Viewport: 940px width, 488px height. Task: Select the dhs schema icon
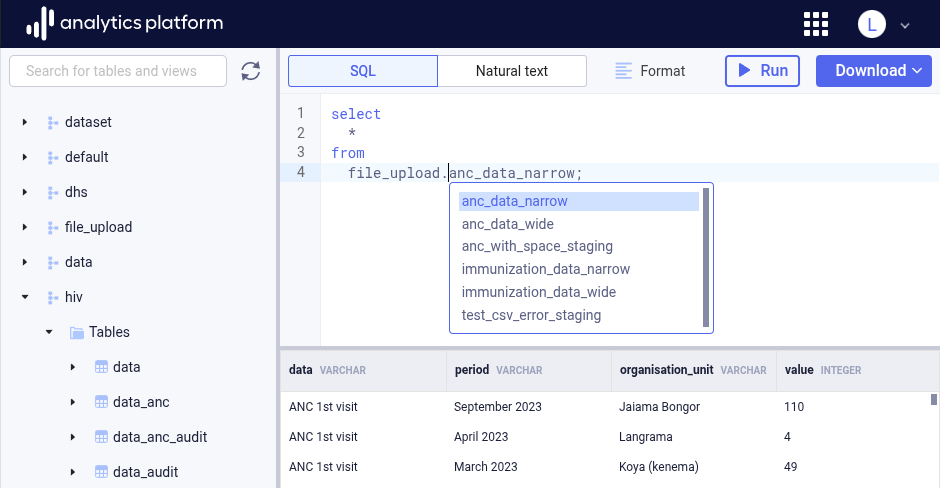click(53, 192)
